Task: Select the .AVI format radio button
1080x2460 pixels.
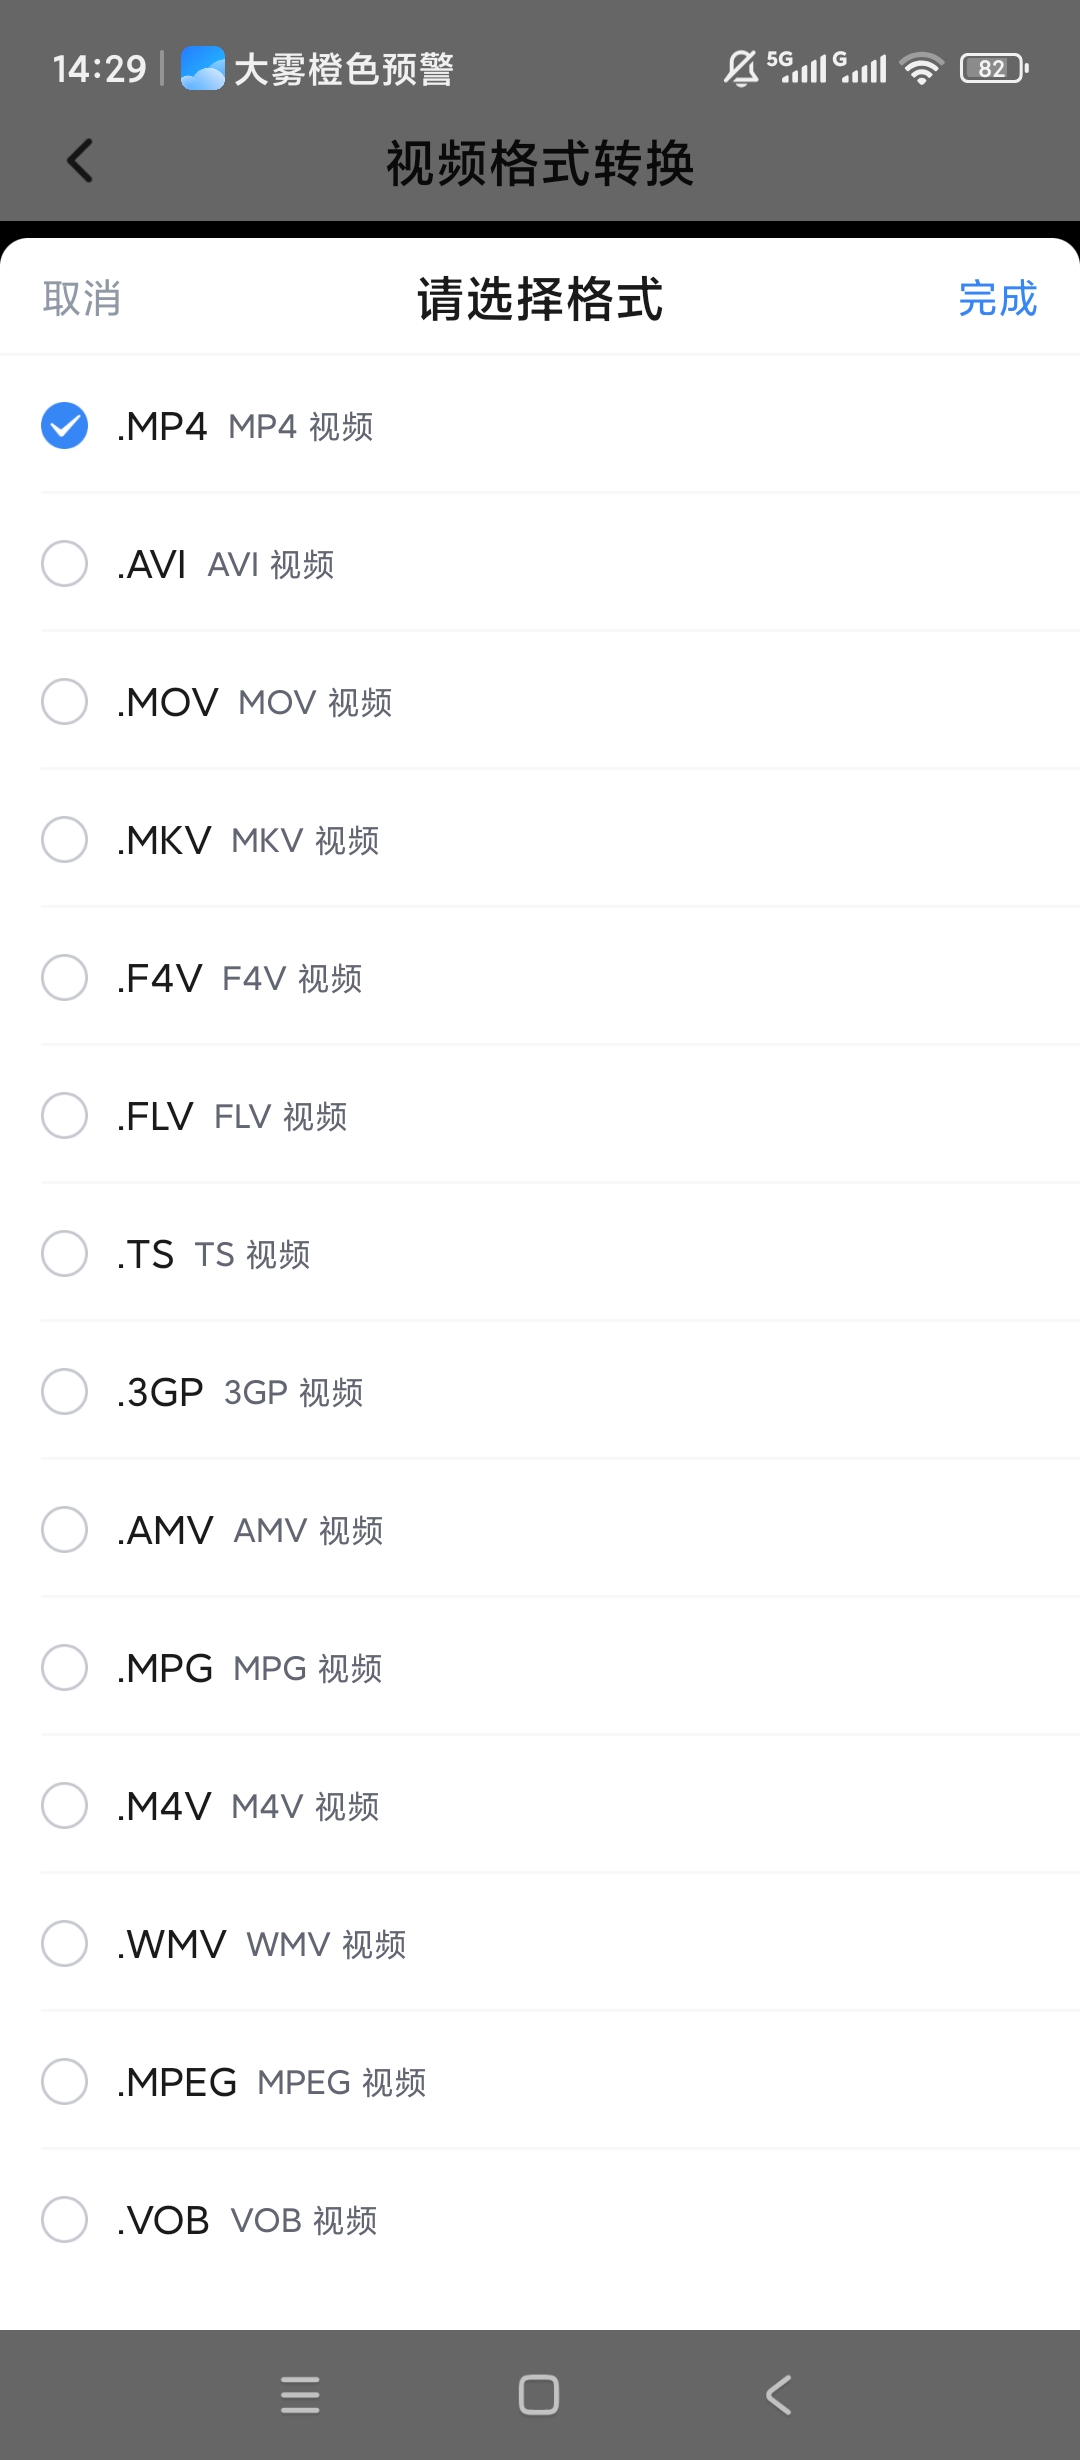Action: (64, 564)
